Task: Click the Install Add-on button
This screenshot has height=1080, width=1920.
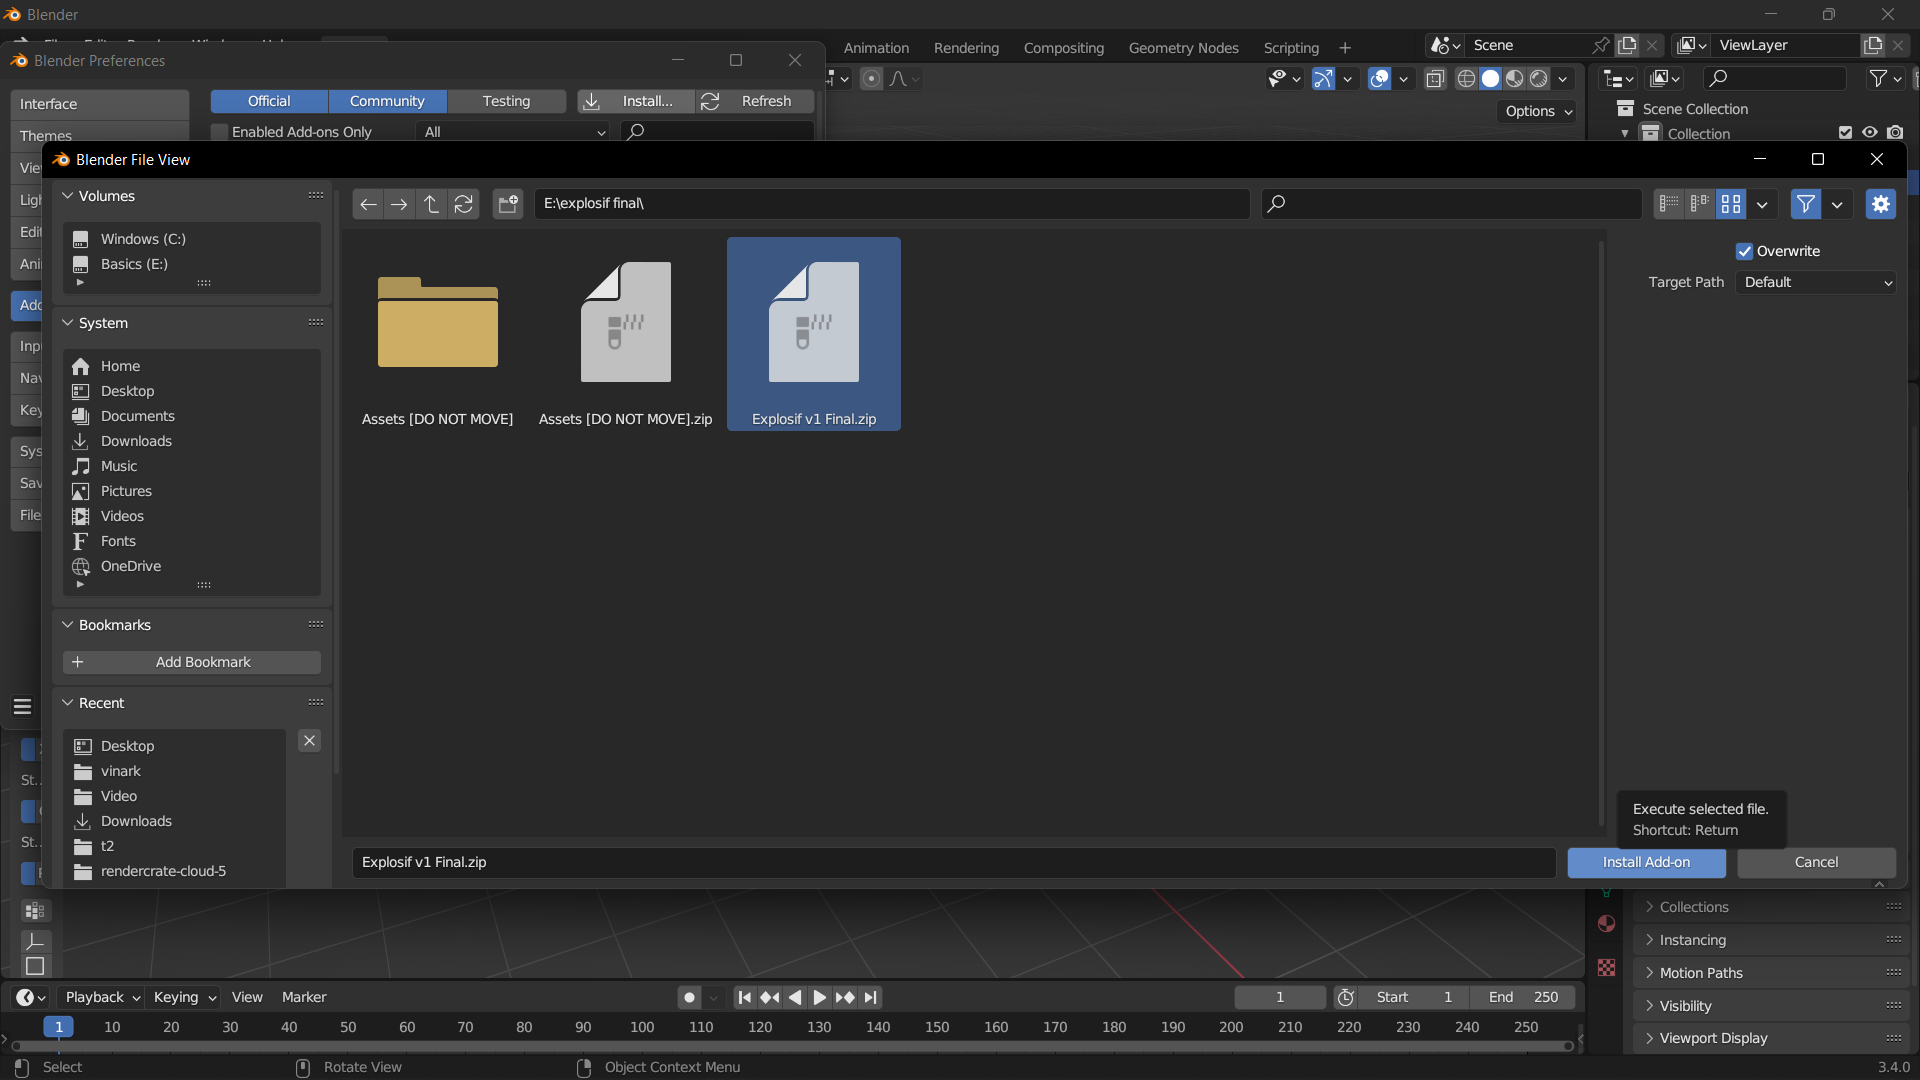Action: click(x=1646, y=862)
